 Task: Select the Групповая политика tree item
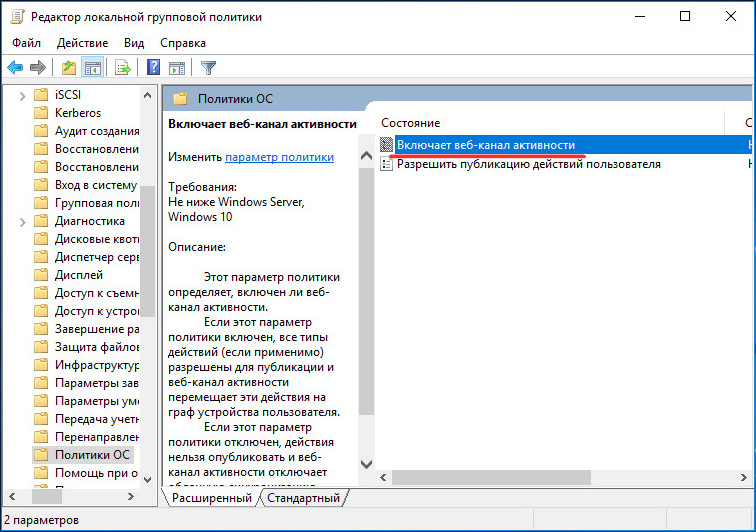(97, 203)
